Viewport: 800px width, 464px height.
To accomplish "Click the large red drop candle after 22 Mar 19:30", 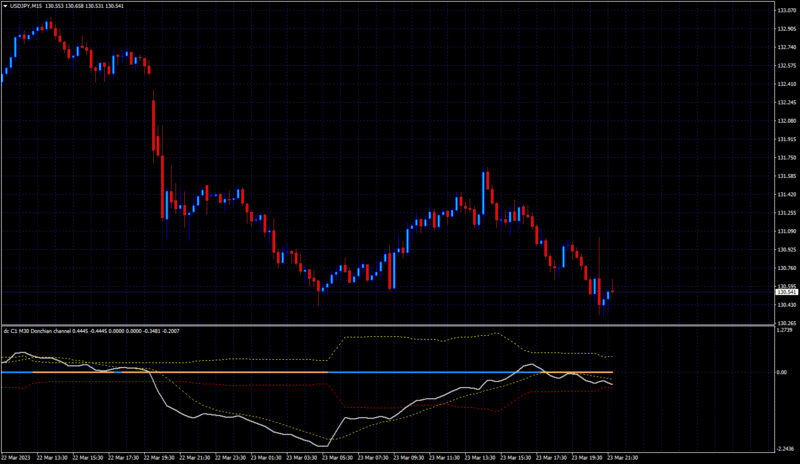I will [x=154, y=125].
